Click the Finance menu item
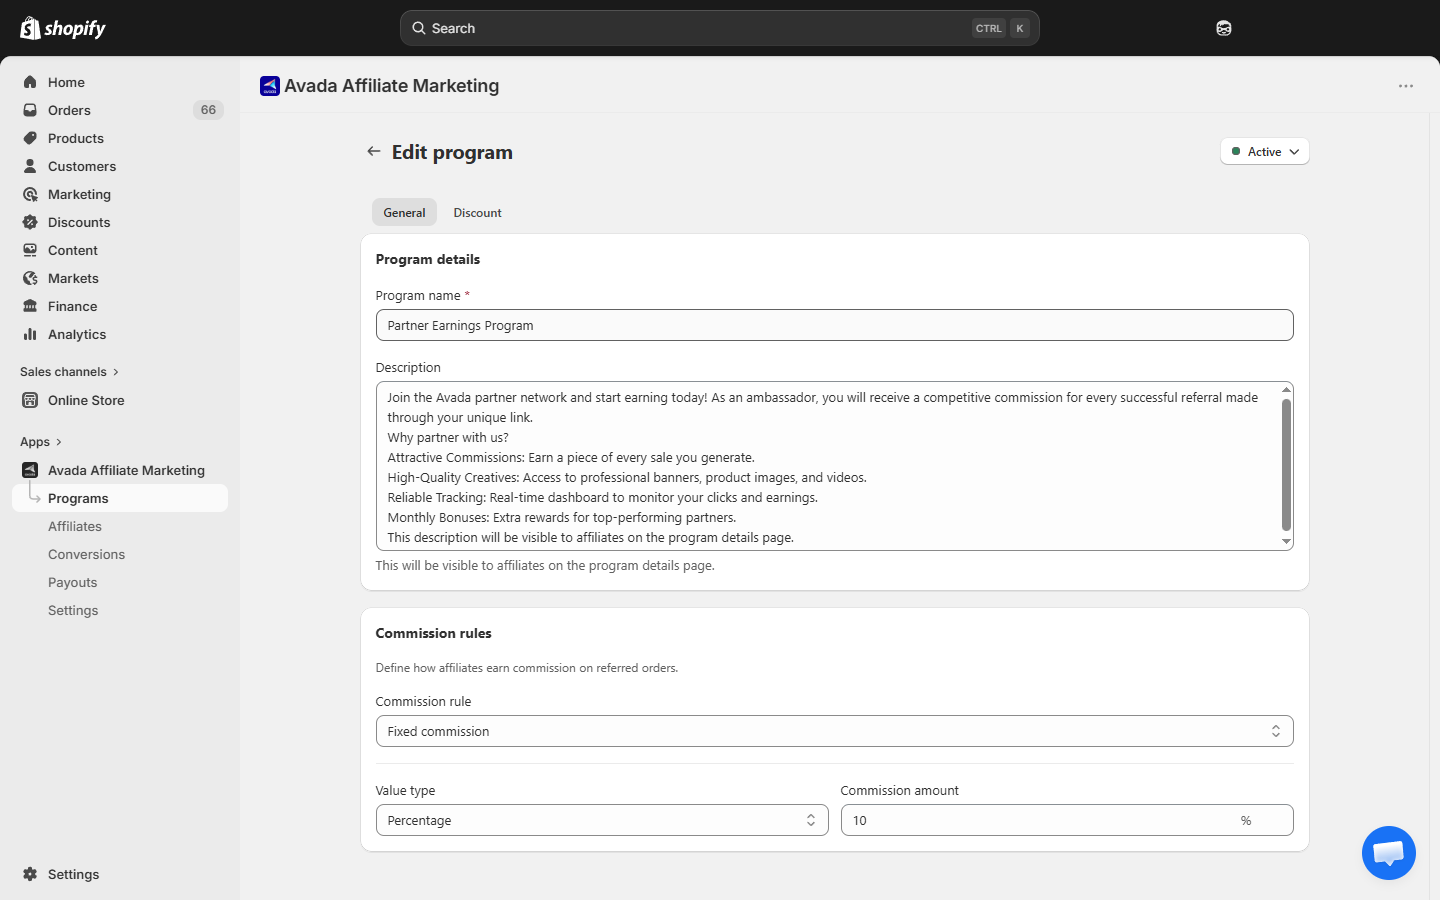1440x900 pixels. [x=72, y=306]
